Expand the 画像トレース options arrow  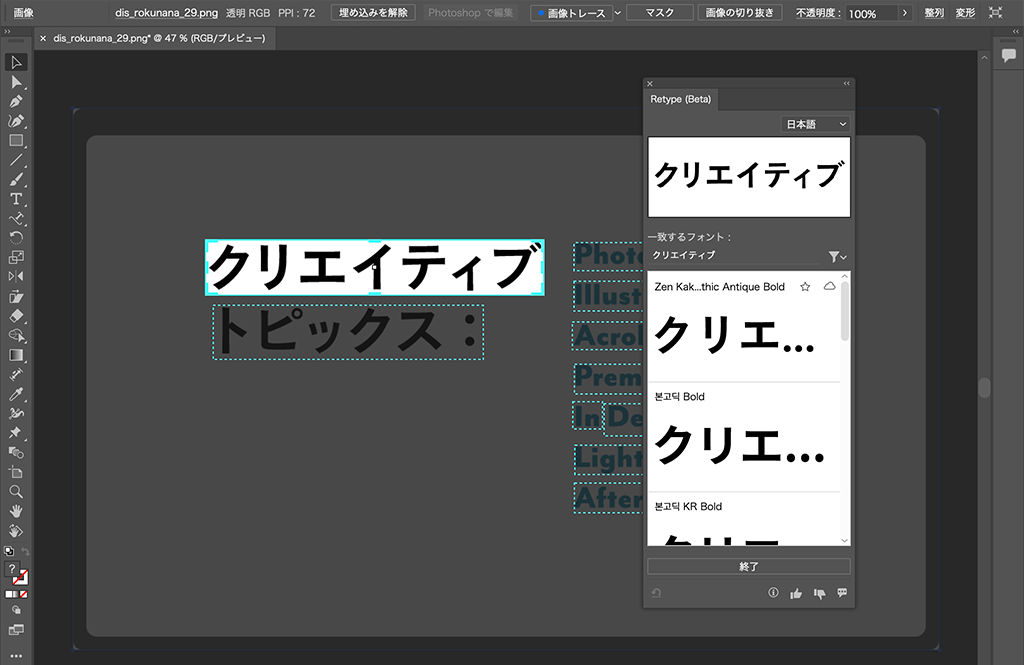tap(617, 13)
